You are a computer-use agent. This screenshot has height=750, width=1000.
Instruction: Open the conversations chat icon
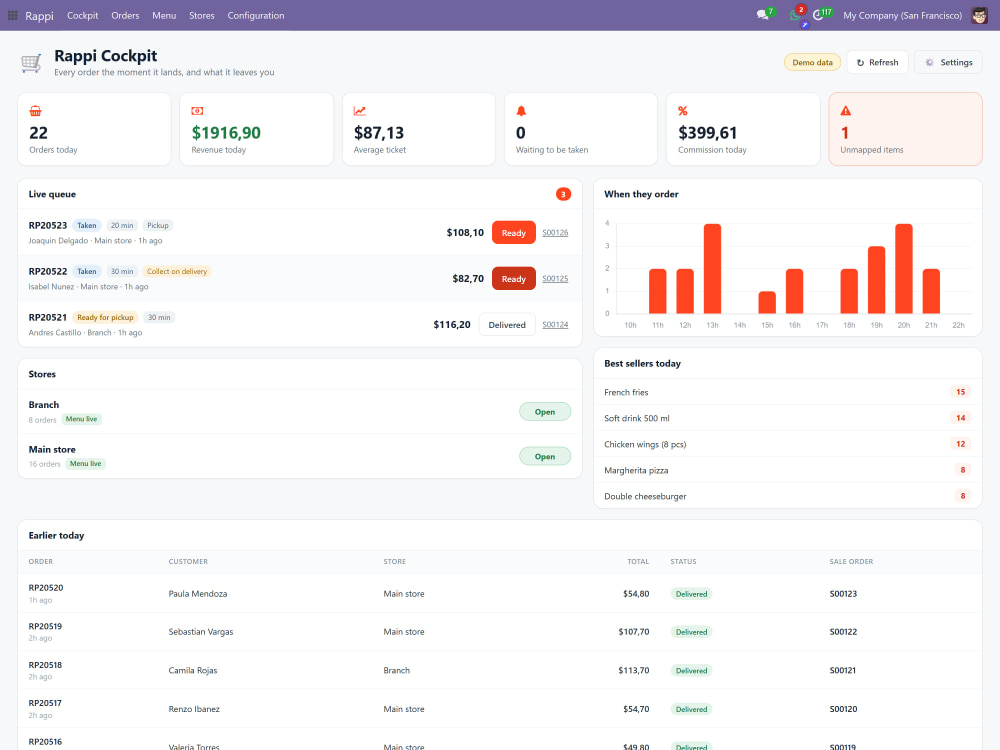[x=763, y=15]
